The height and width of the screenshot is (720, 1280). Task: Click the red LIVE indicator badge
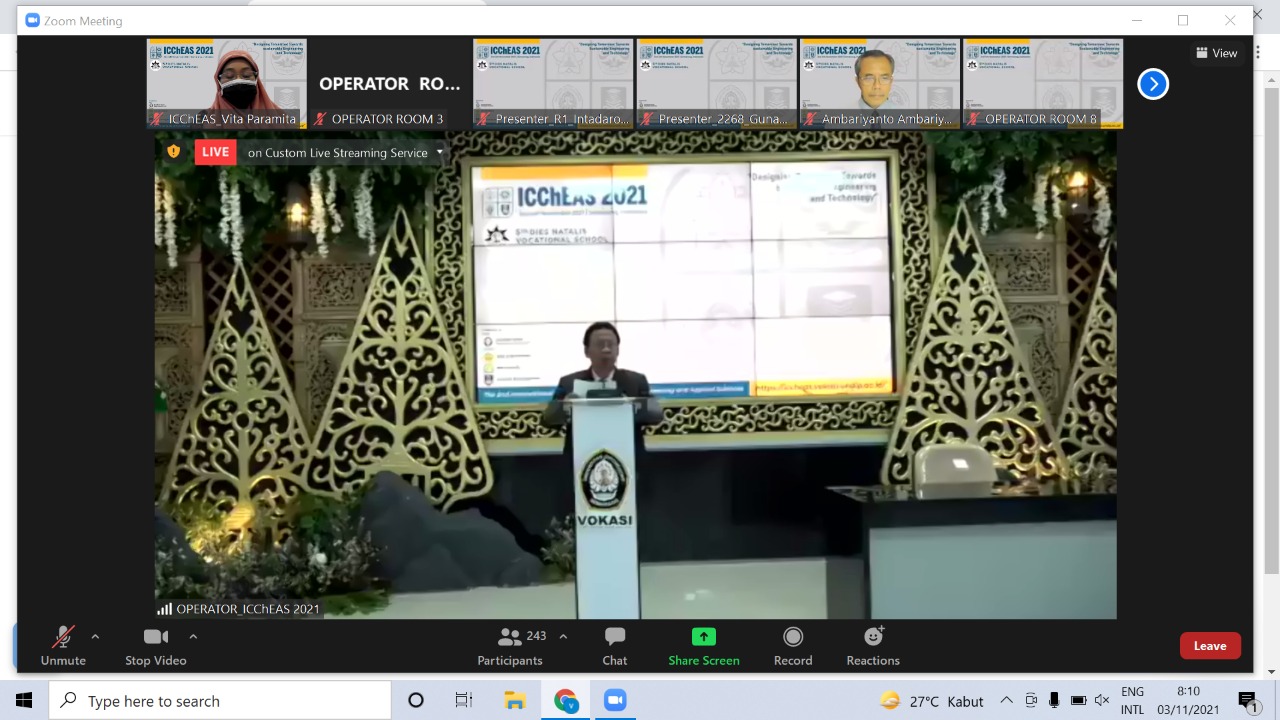tap(215, 152)
